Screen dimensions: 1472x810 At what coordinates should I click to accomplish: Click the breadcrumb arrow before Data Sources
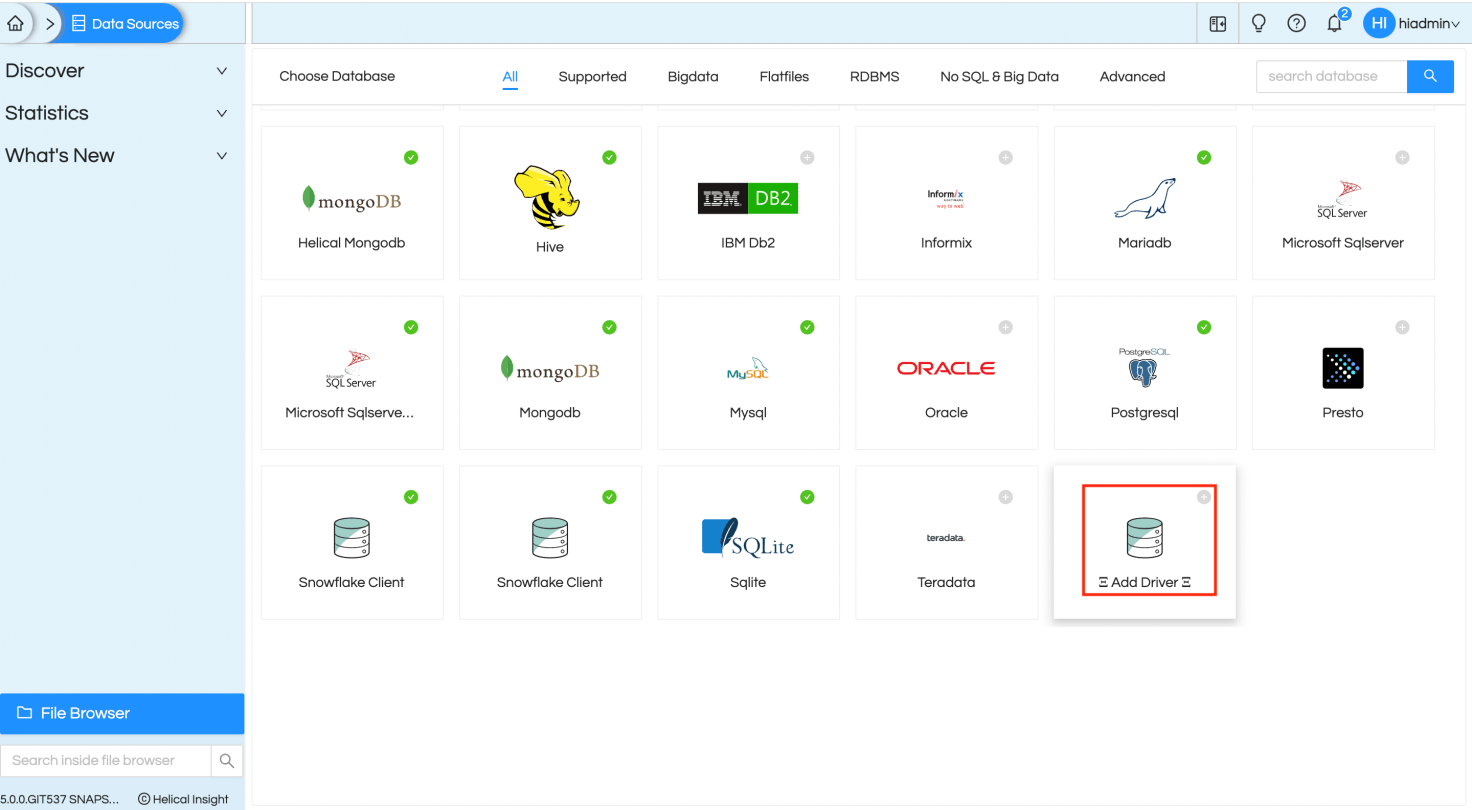tap(50, 23)
